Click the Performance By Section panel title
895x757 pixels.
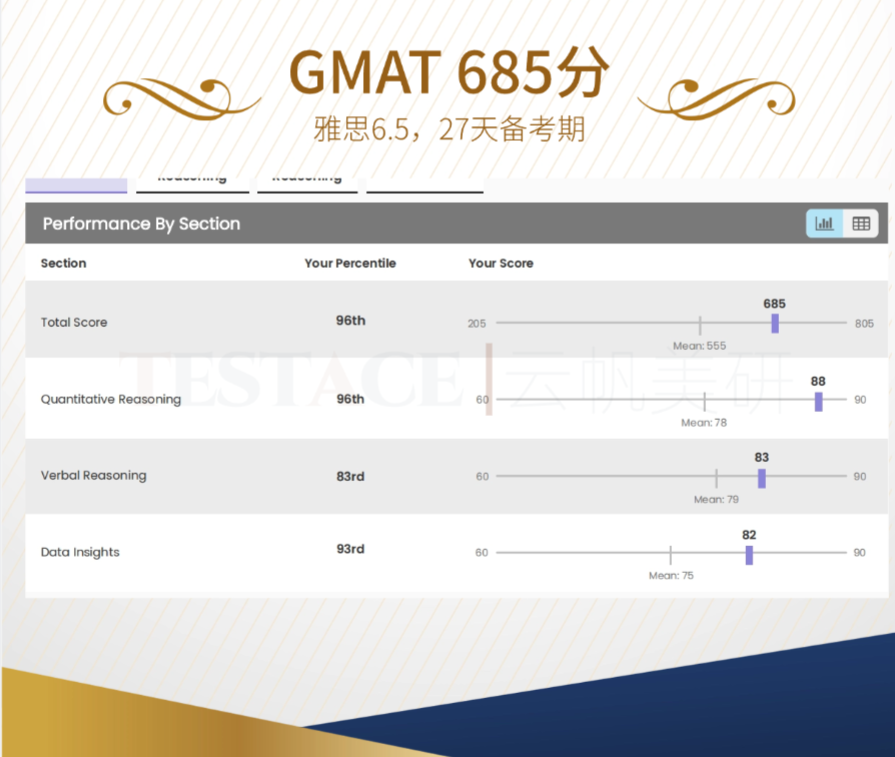[141, 224]
